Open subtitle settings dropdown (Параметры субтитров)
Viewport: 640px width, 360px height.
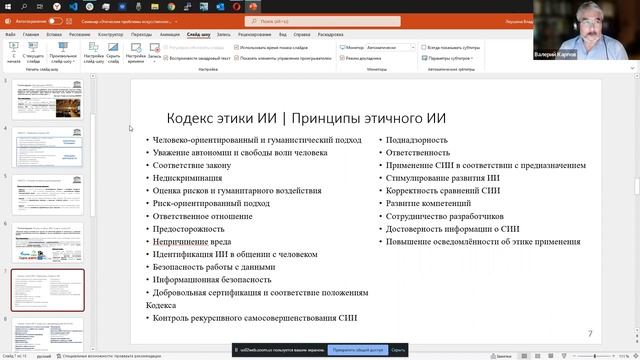coord(447,58)
